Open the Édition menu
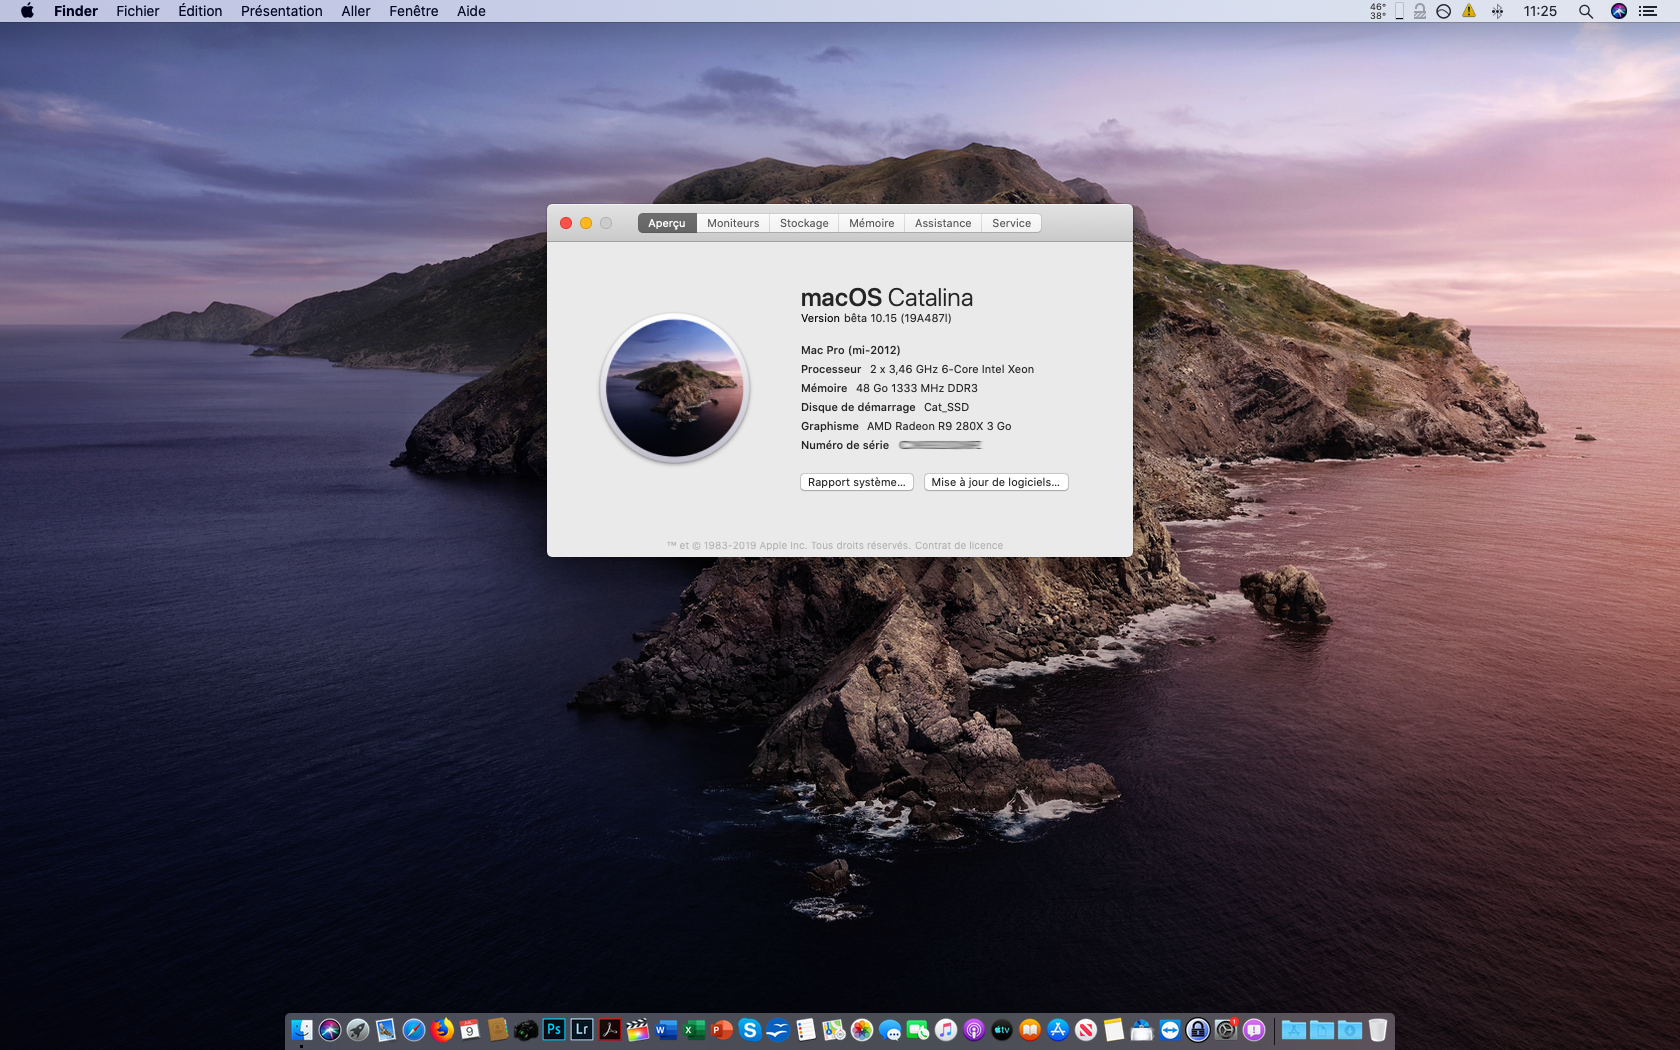 tap(200, 11)
